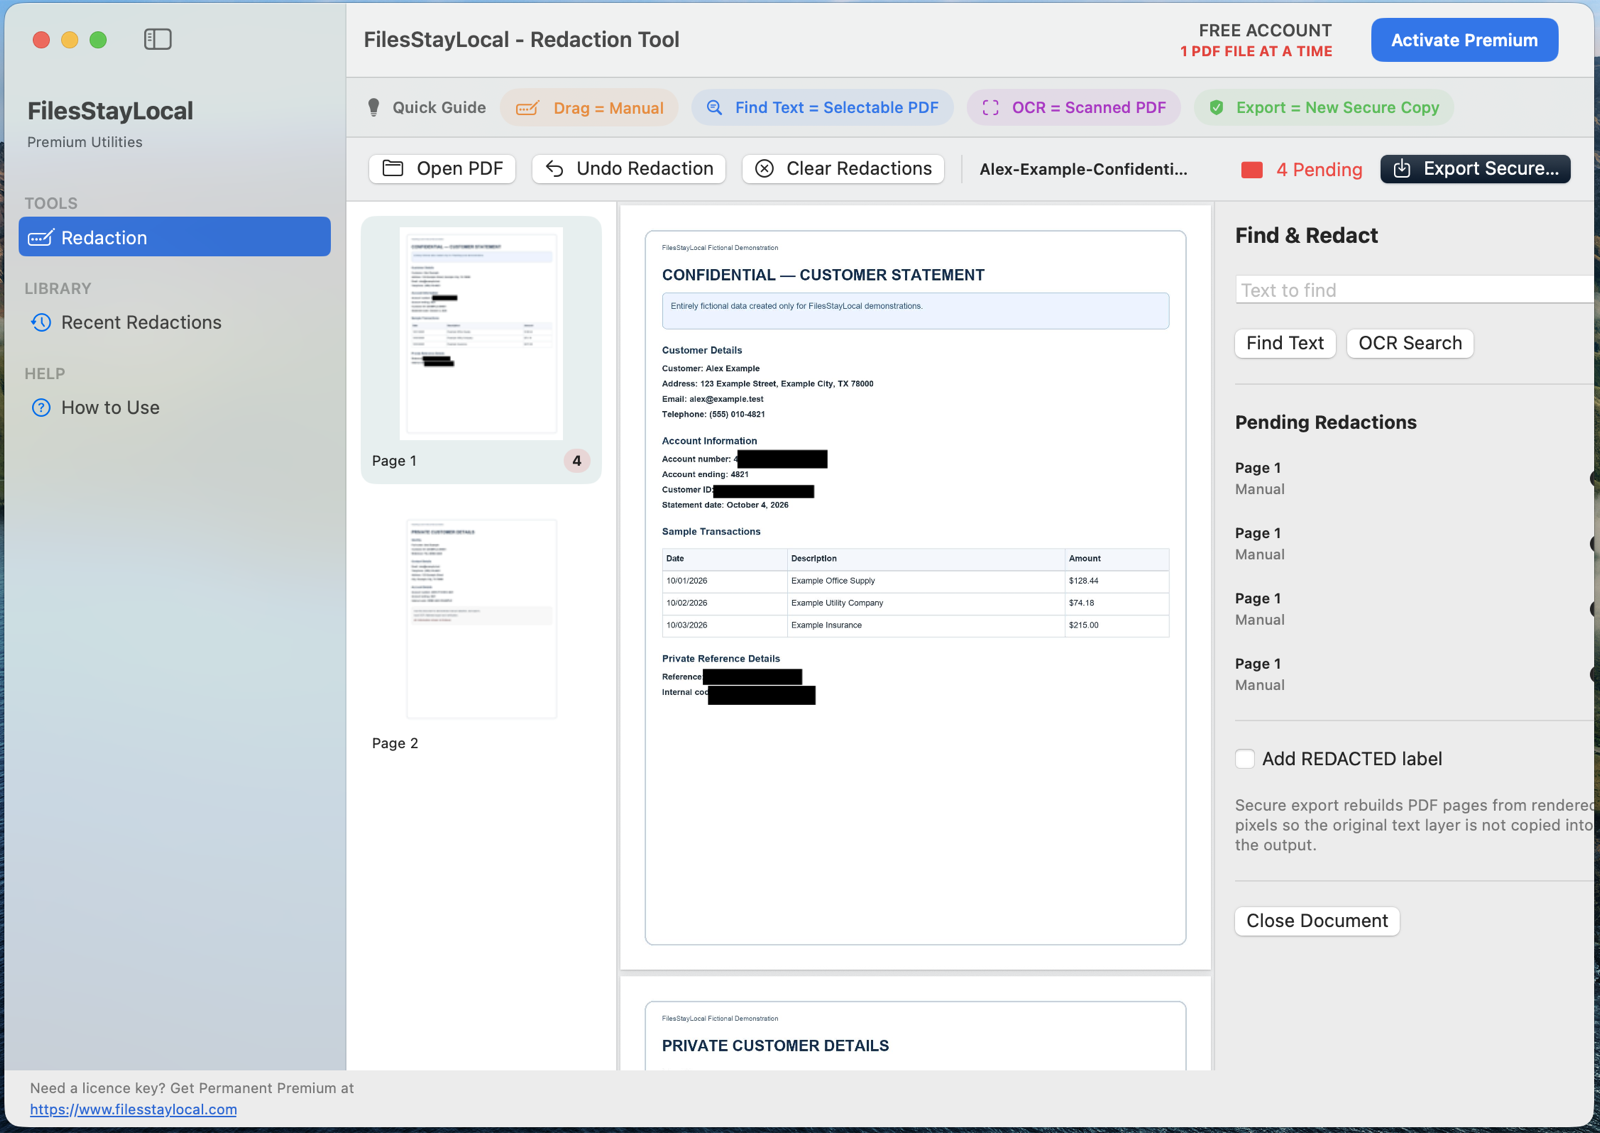Click the Customer ID redaction box
Viewport: 1600px width, 1133px height.
[763, 491]
